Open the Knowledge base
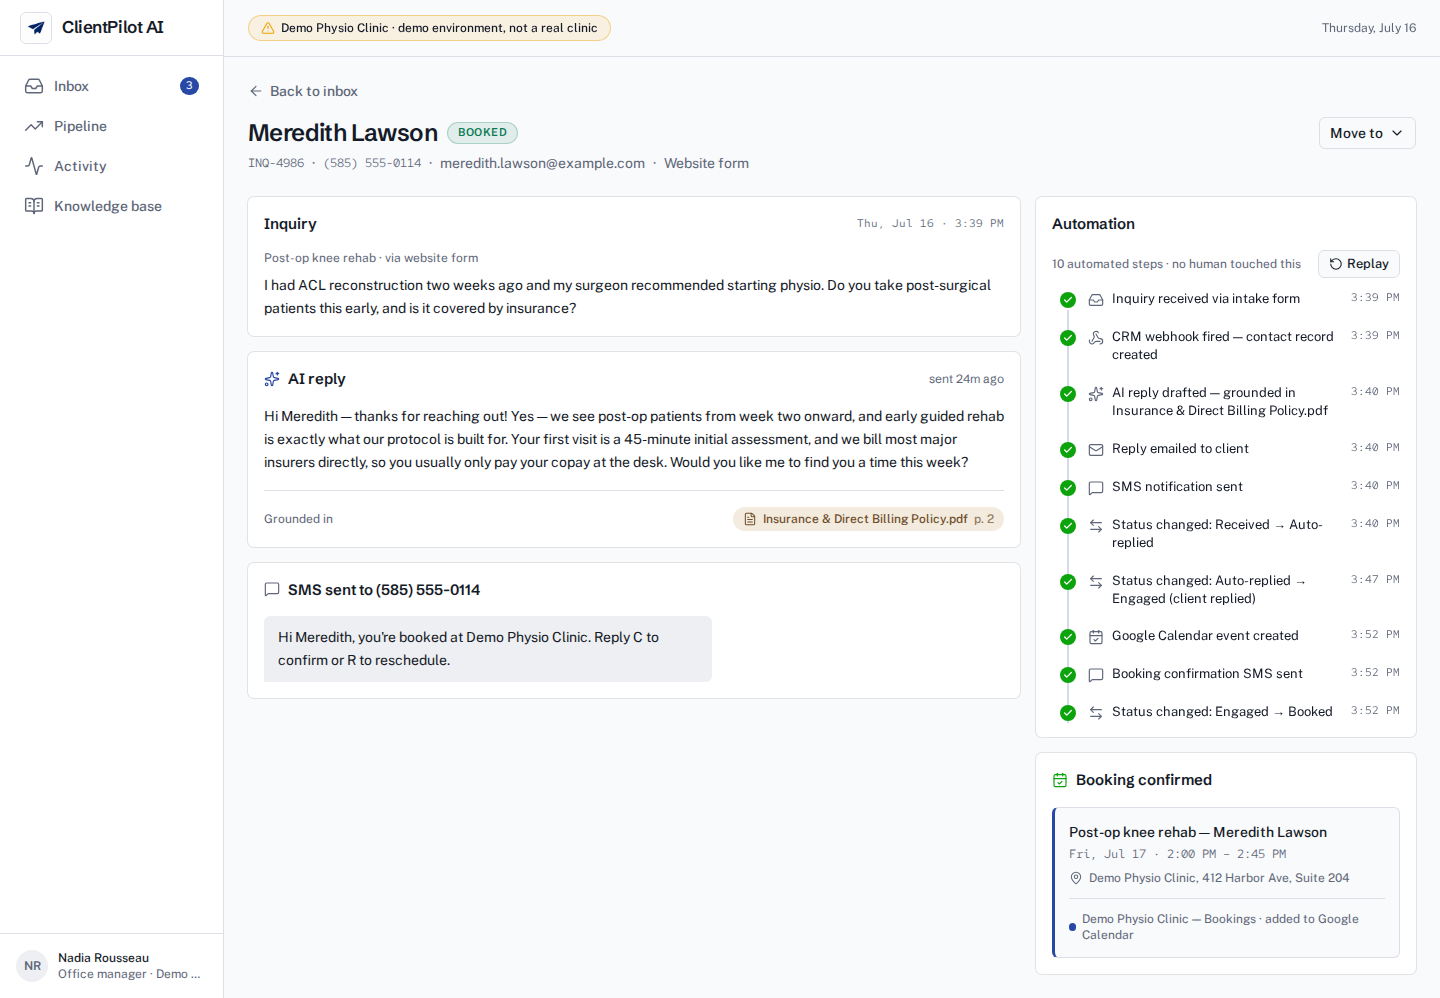Image resolution: width=1440 pixels, height=998 pixels. (x=111, y=206)
